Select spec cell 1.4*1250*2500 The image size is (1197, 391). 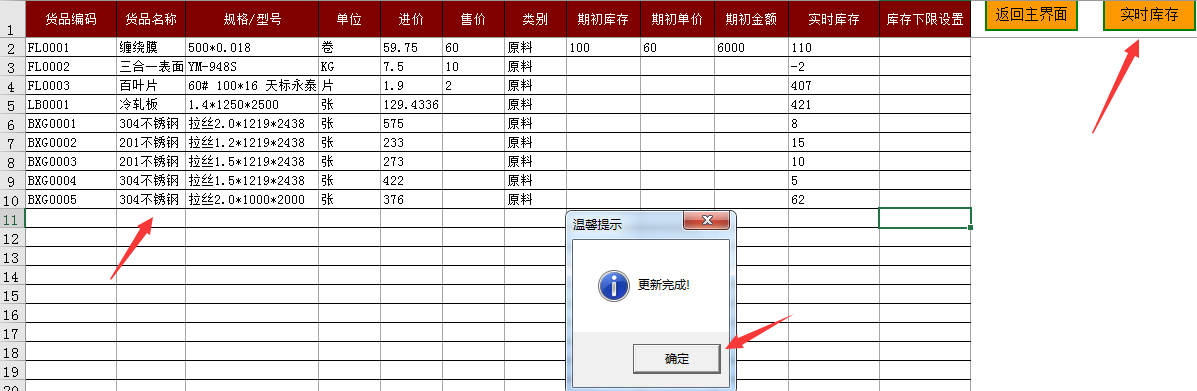(x=252, y=105)
